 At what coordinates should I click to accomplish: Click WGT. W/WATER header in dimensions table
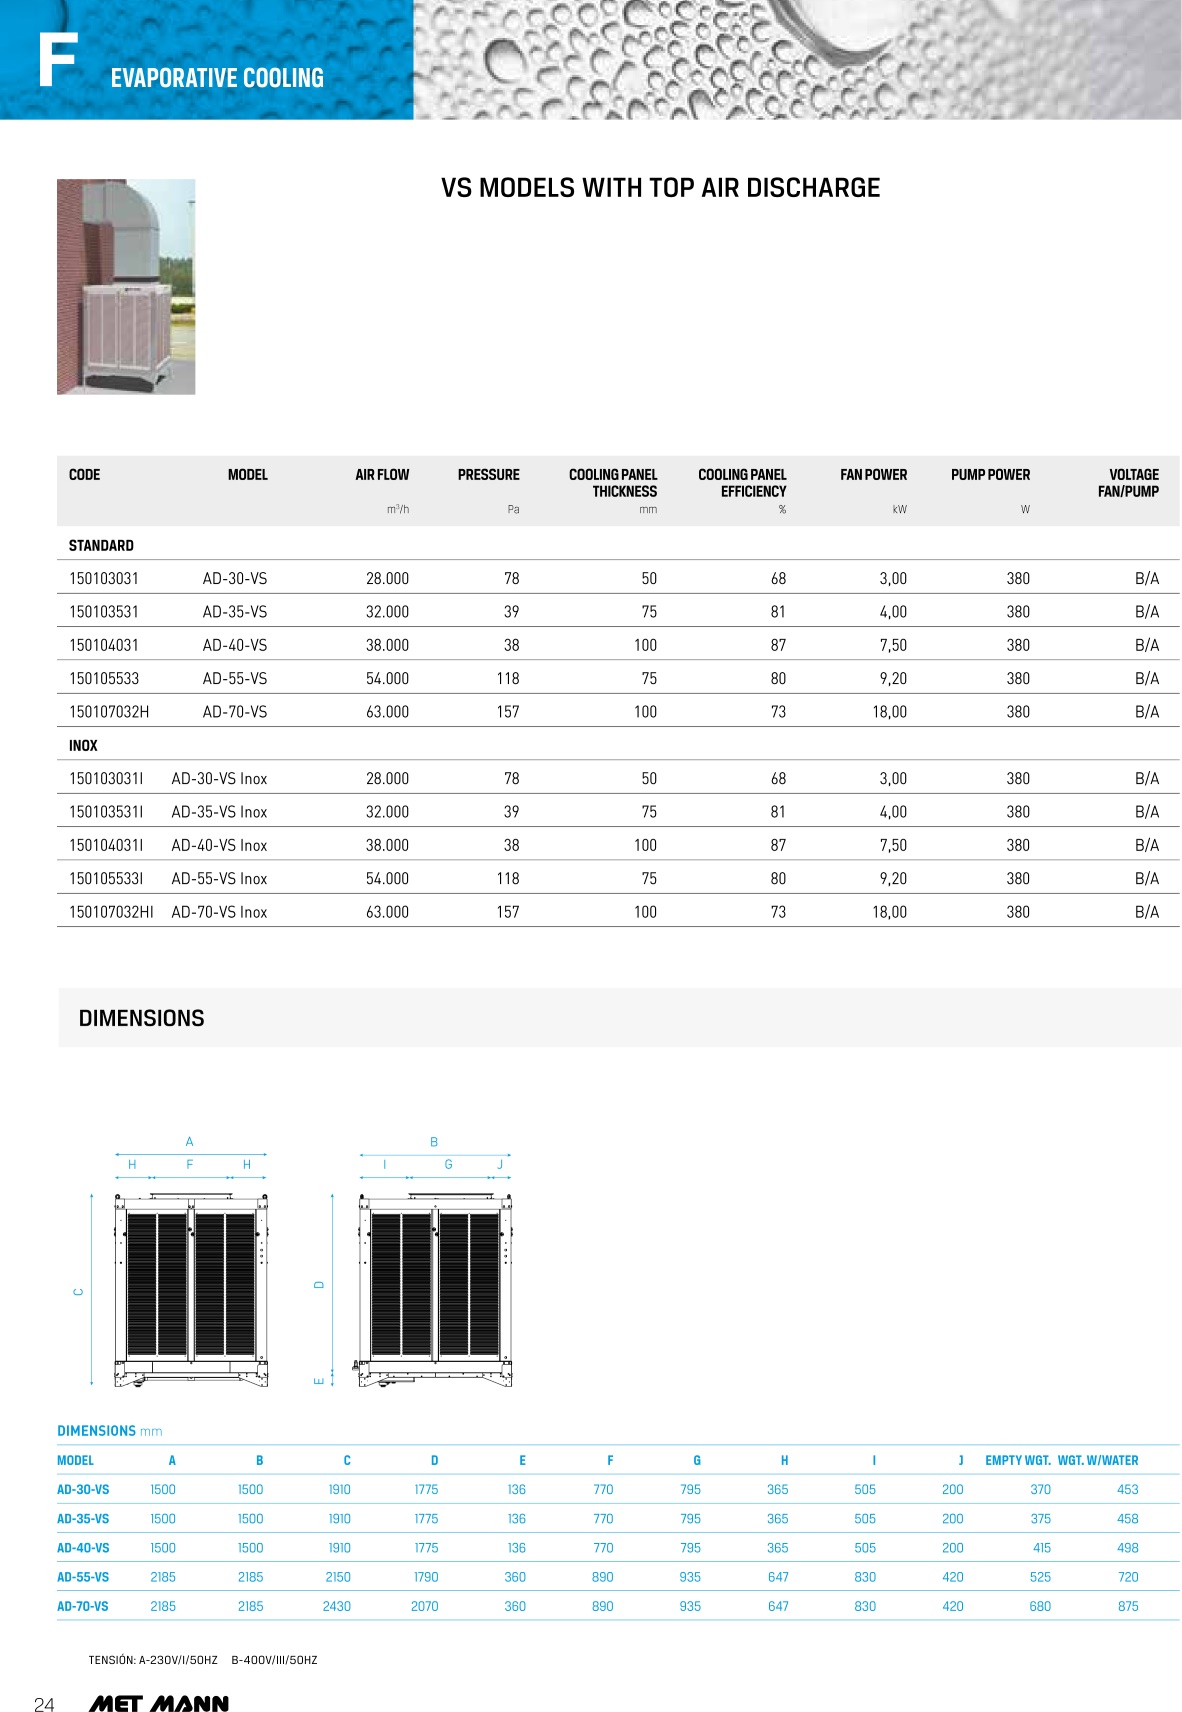1098,1461
